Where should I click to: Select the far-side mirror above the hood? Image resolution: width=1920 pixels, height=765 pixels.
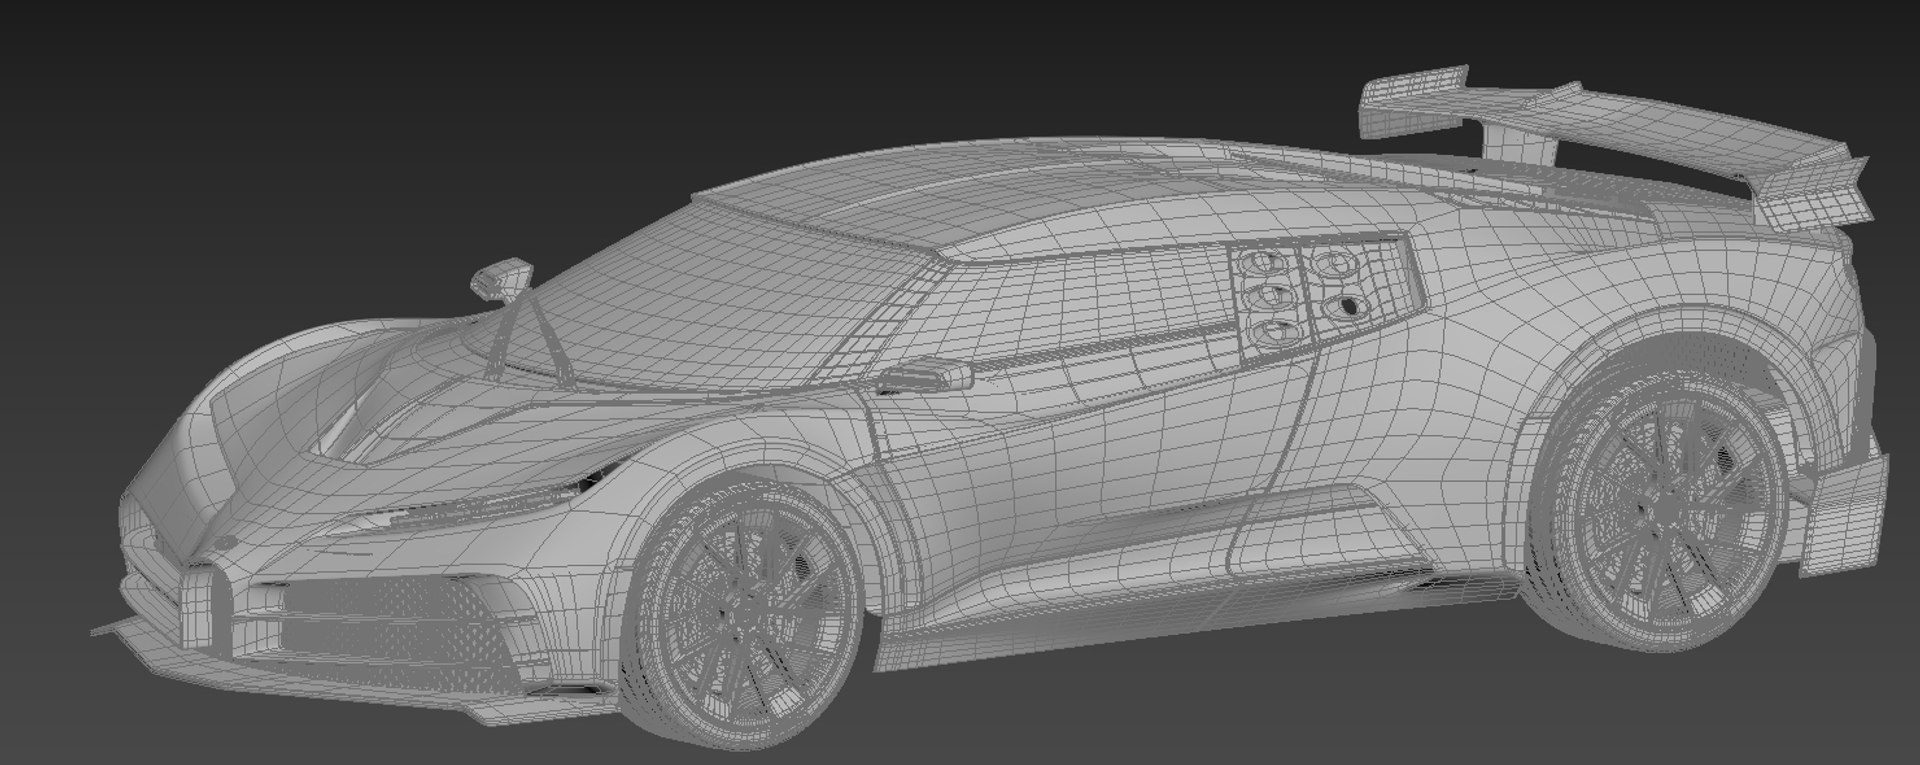pyautogui.click(x=503, y=278)
